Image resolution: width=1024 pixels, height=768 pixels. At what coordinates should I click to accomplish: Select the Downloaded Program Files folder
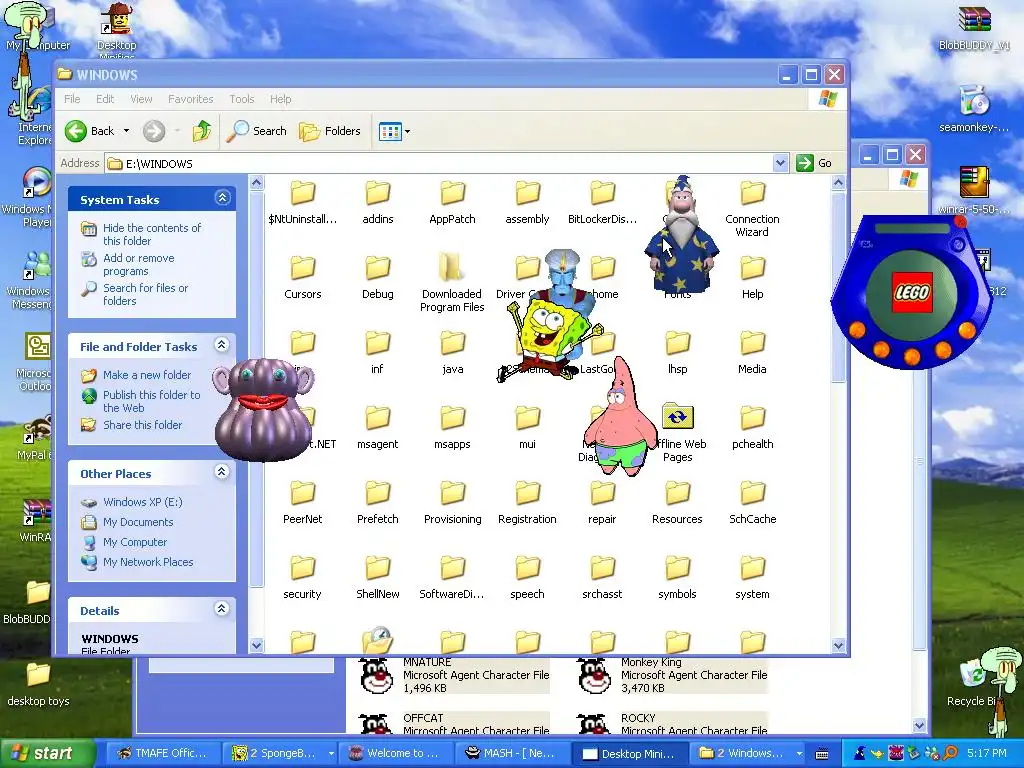[452, 284]
